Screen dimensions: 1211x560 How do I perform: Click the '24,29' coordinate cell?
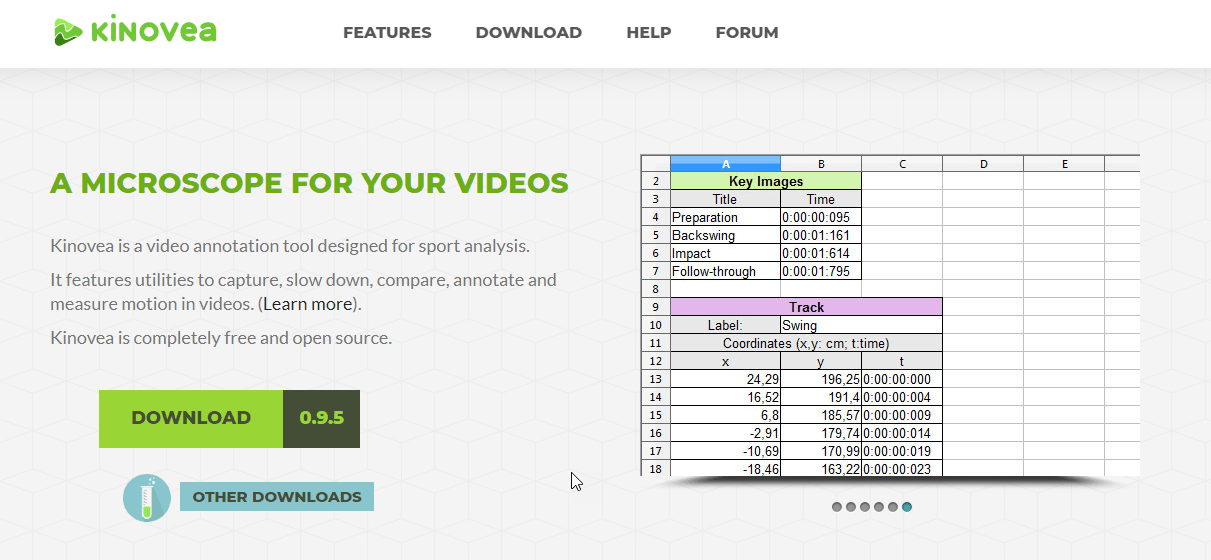coord(725,379)
